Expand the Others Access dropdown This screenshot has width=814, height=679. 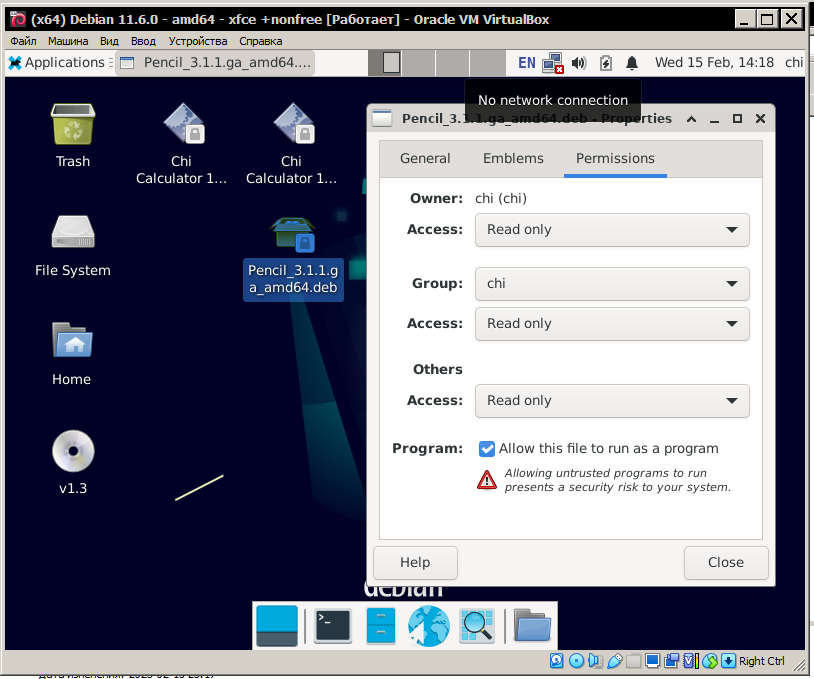612,400
